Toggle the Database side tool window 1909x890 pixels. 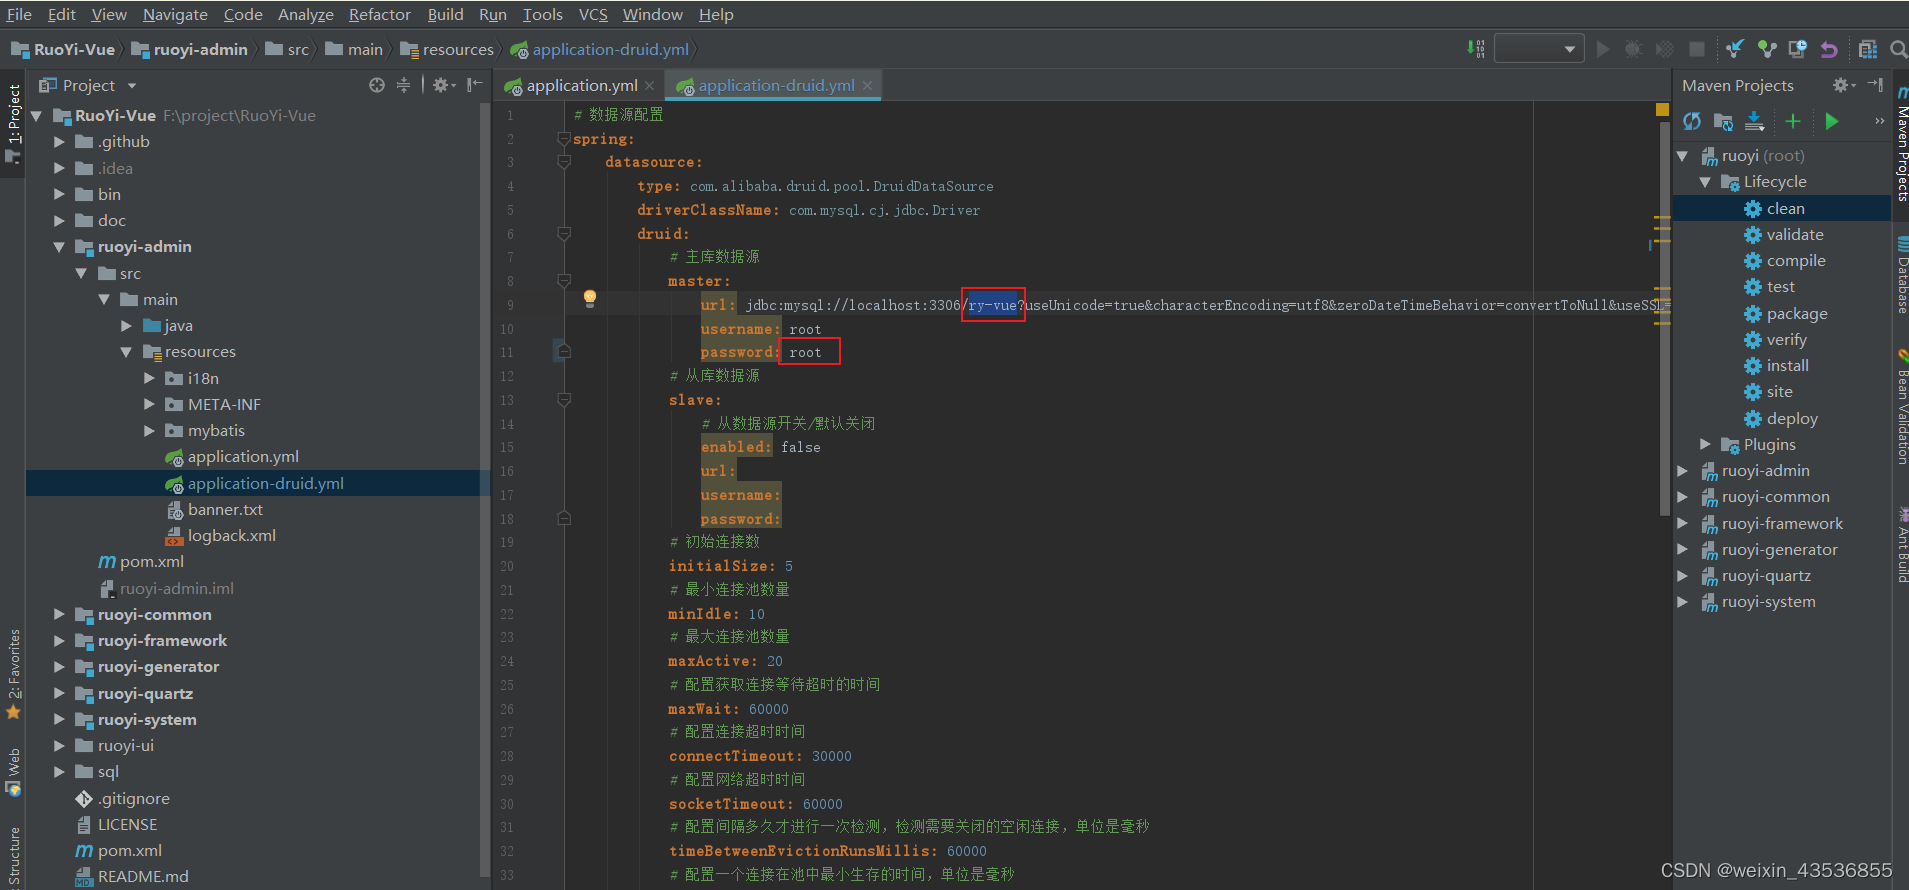[x=1901, y=275]
